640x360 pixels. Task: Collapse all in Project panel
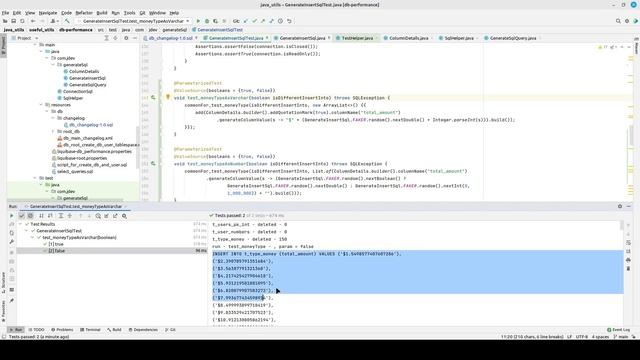point(115,38)
